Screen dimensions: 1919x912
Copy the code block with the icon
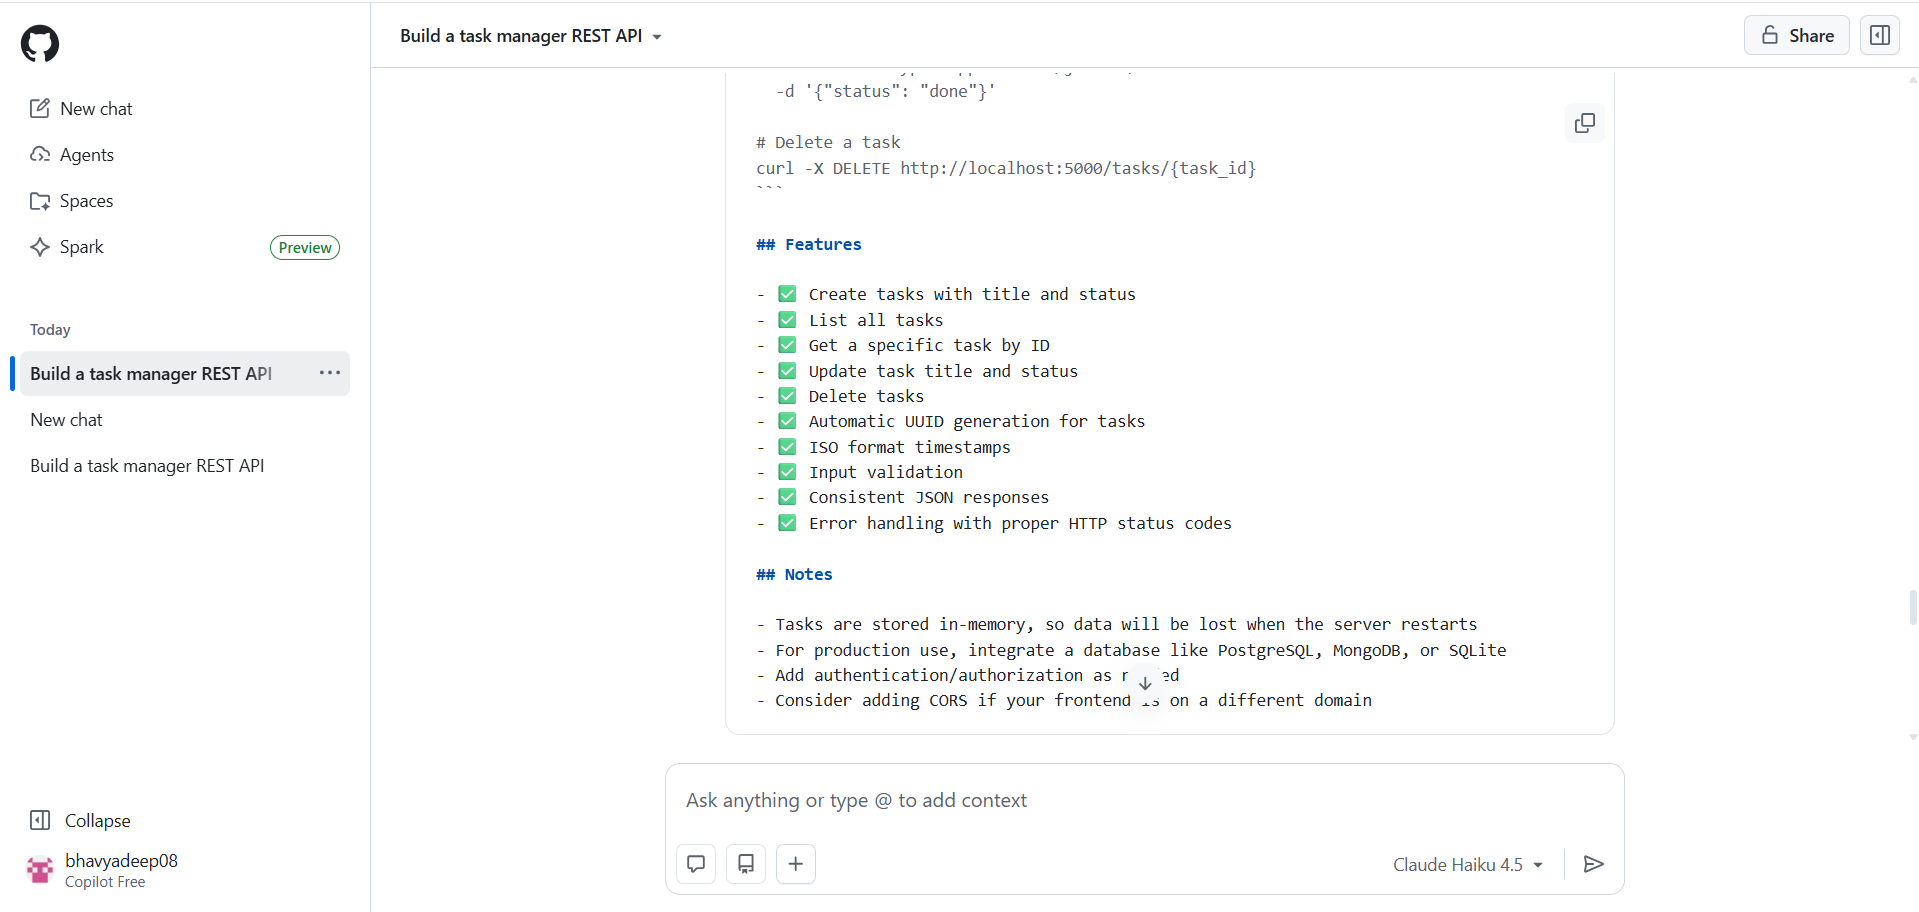(x=1585, y=123)
